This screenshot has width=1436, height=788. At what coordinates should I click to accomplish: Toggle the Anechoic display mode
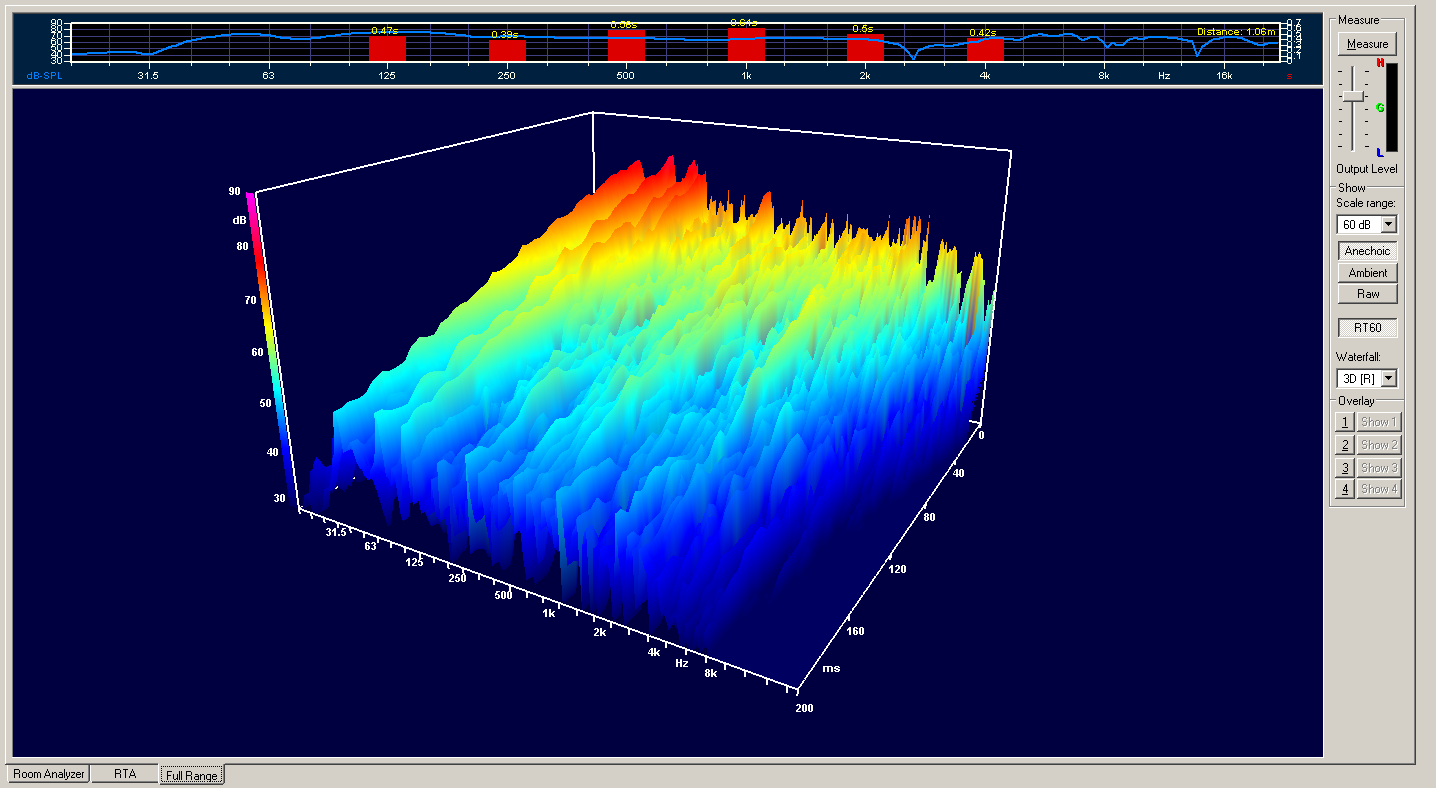click(1366, 250)
